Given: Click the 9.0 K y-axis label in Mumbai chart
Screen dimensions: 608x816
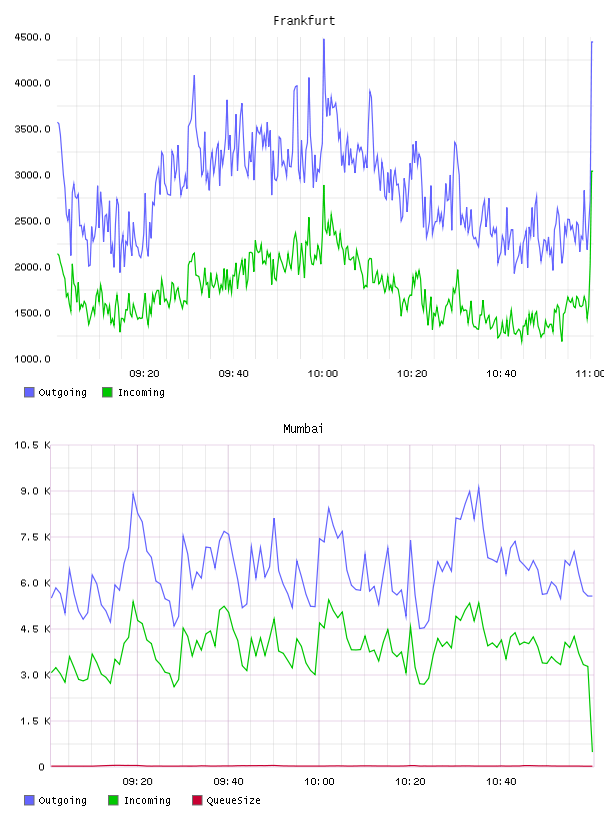Looking at the screenshot, I should [35, 491].
